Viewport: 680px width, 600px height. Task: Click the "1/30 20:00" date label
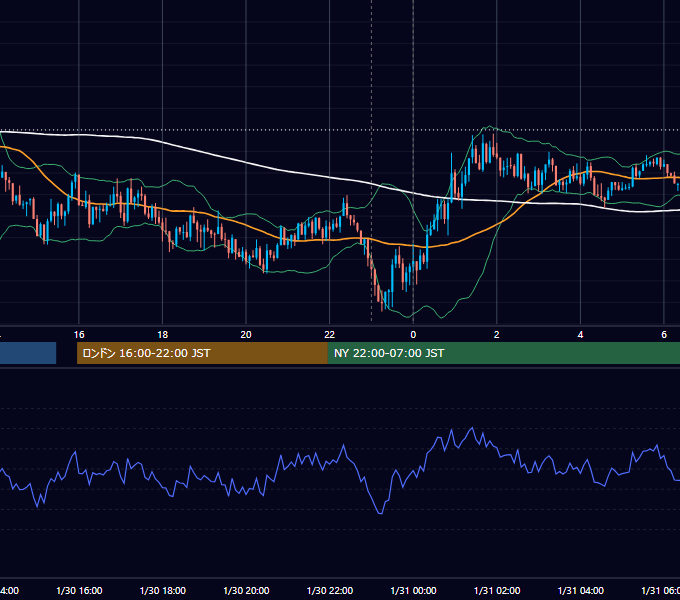point(246,590)
